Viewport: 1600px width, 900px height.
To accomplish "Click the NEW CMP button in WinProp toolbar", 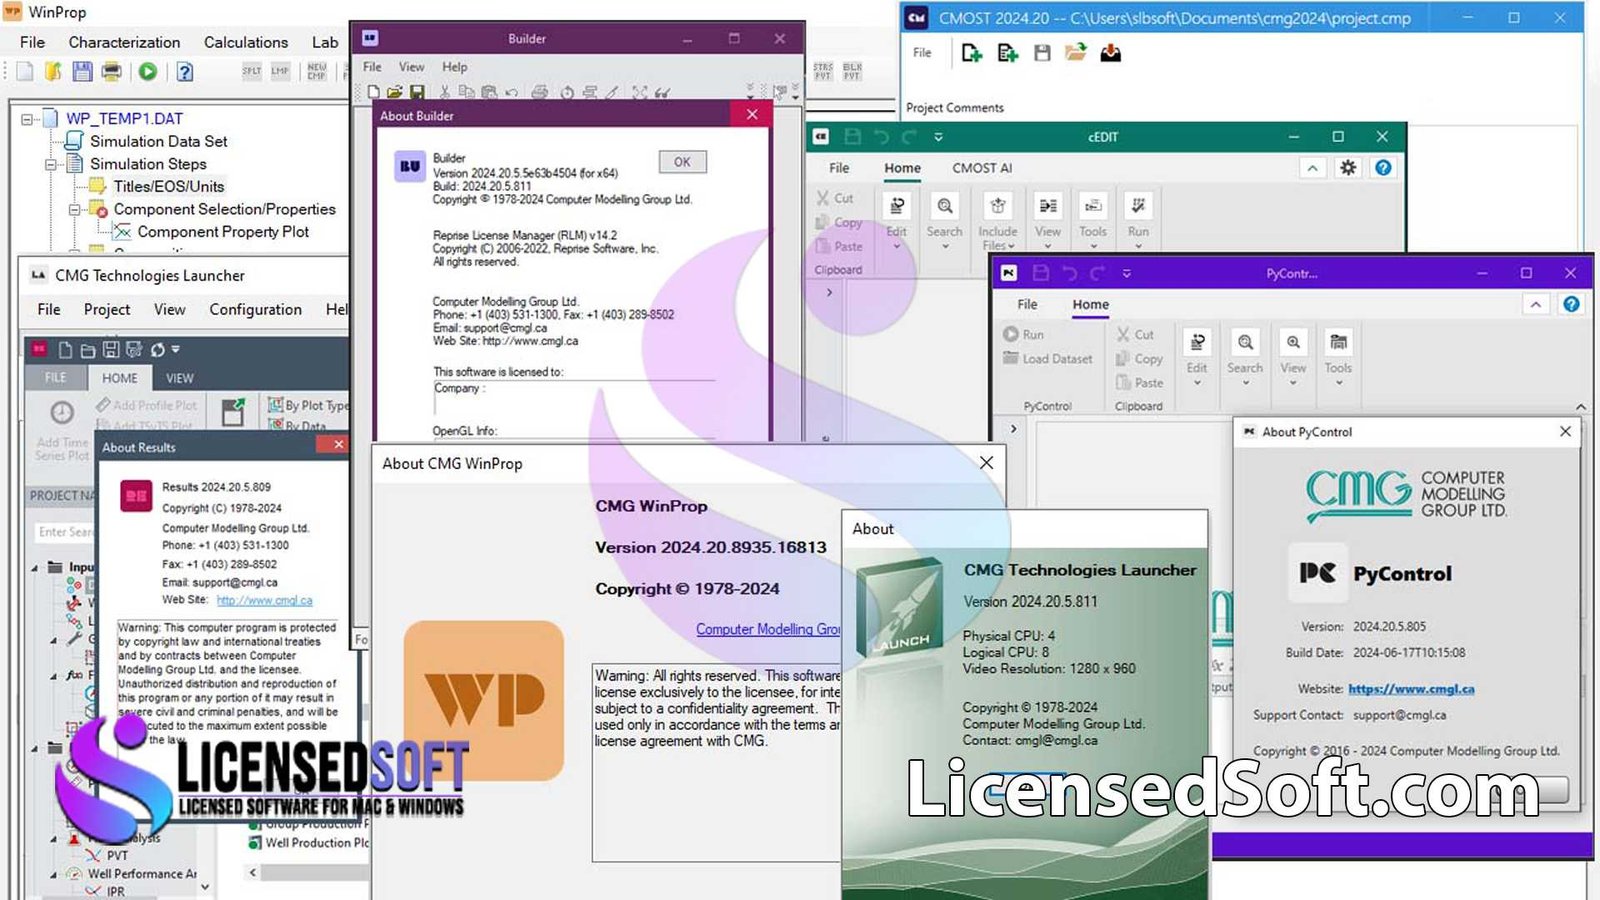I will (317, 72).
